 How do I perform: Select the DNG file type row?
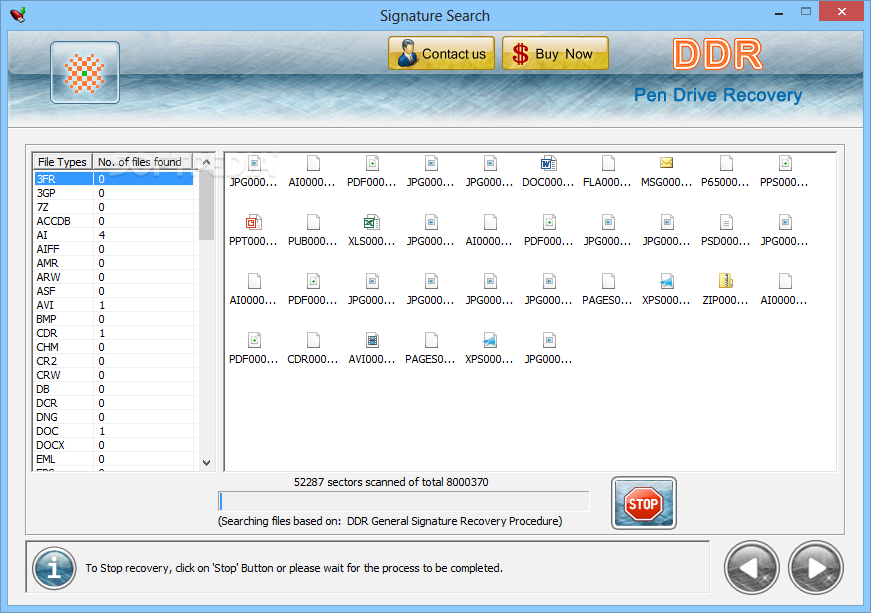coord(114,417)
